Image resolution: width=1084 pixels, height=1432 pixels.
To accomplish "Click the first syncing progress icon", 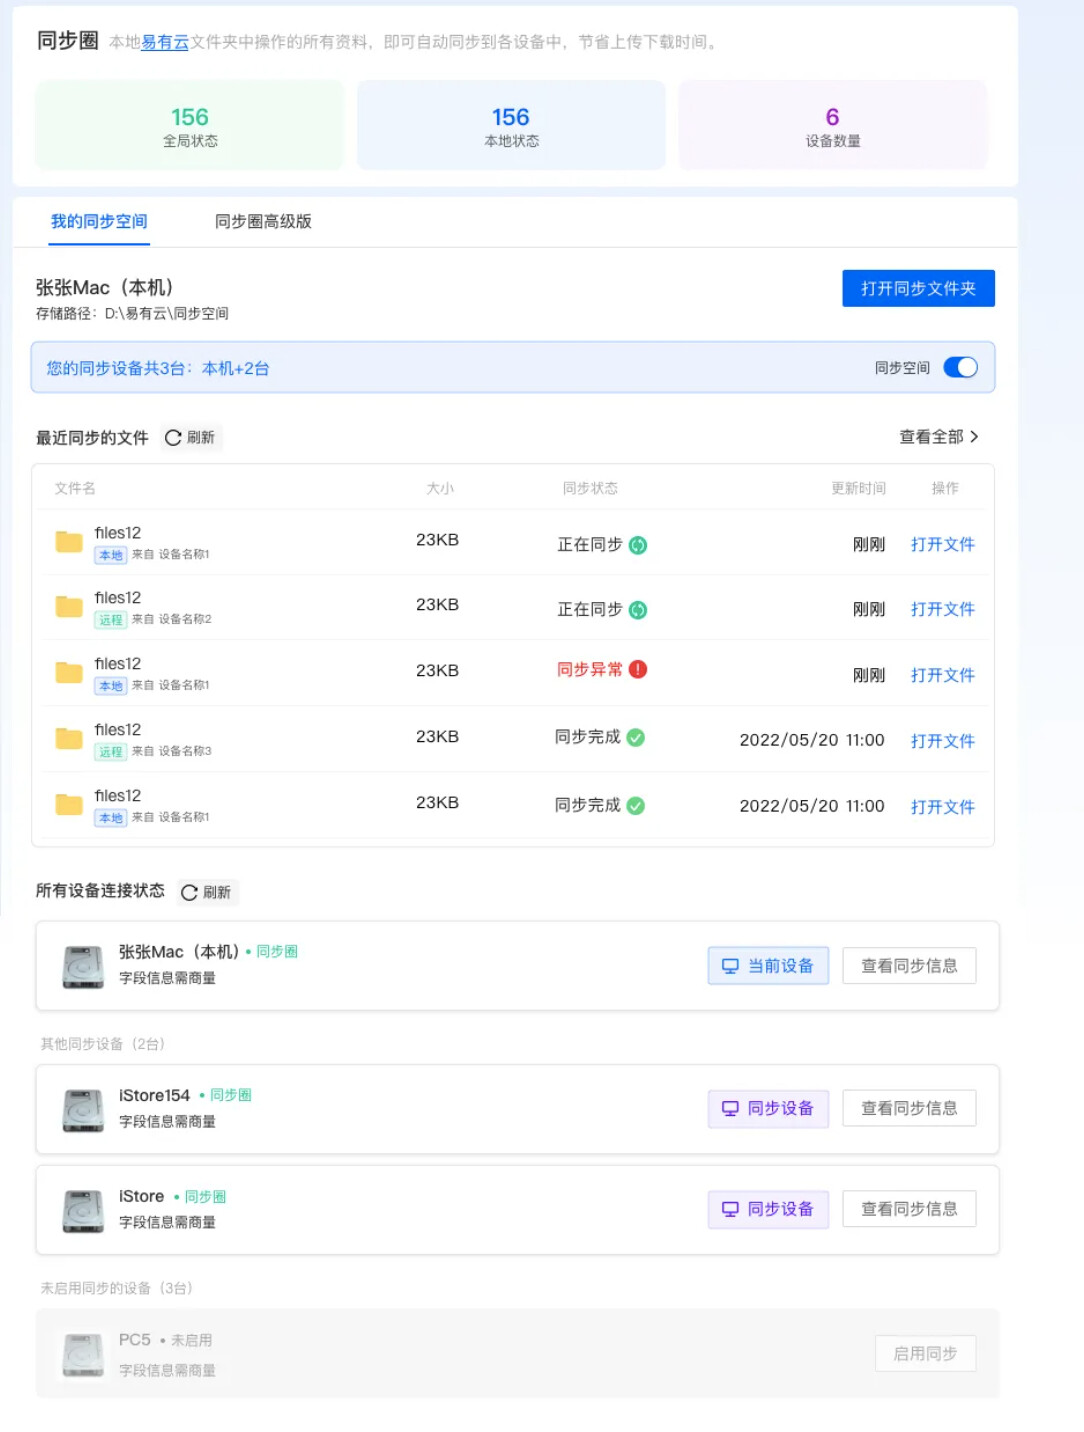I will (x=638, y=545).
